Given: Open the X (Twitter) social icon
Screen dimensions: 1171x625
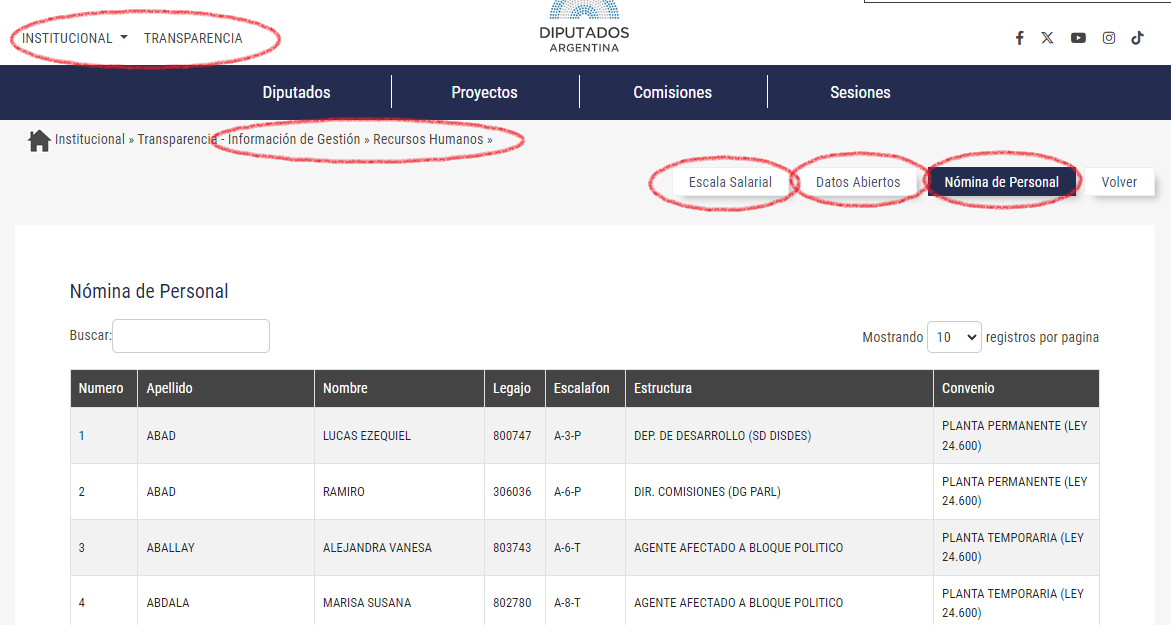Looking at the screenshot, I should [1047, 38].
